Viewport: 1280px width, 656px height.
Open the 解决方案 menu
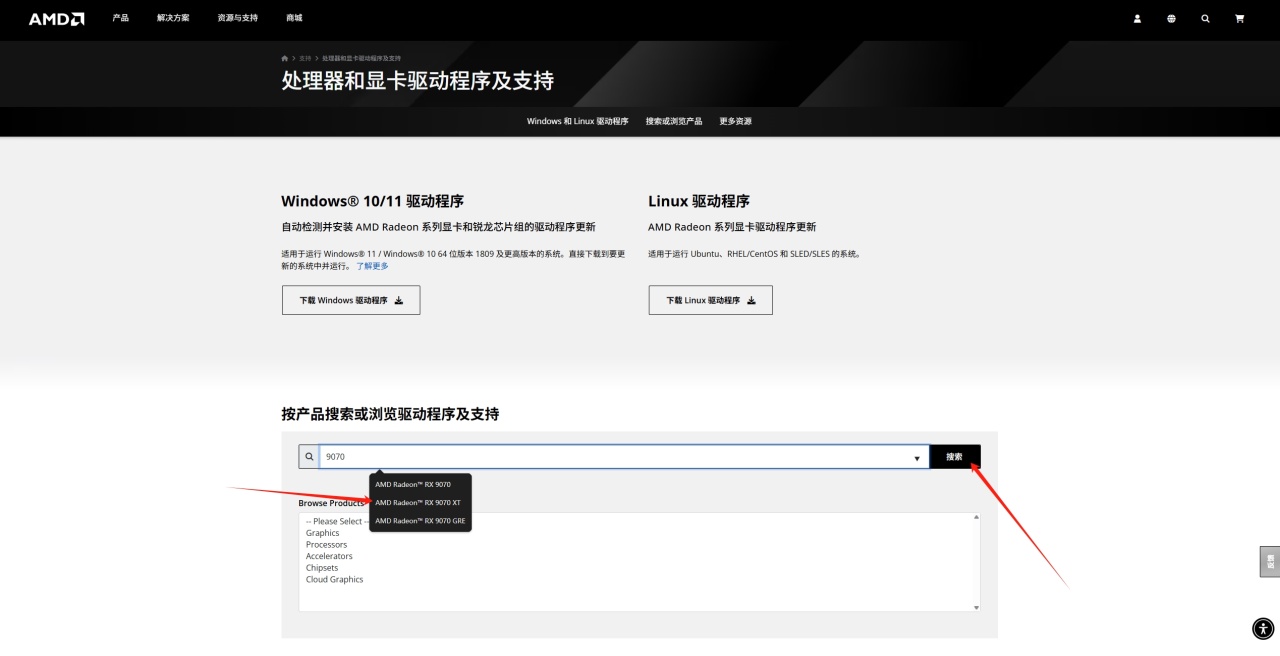173,18
